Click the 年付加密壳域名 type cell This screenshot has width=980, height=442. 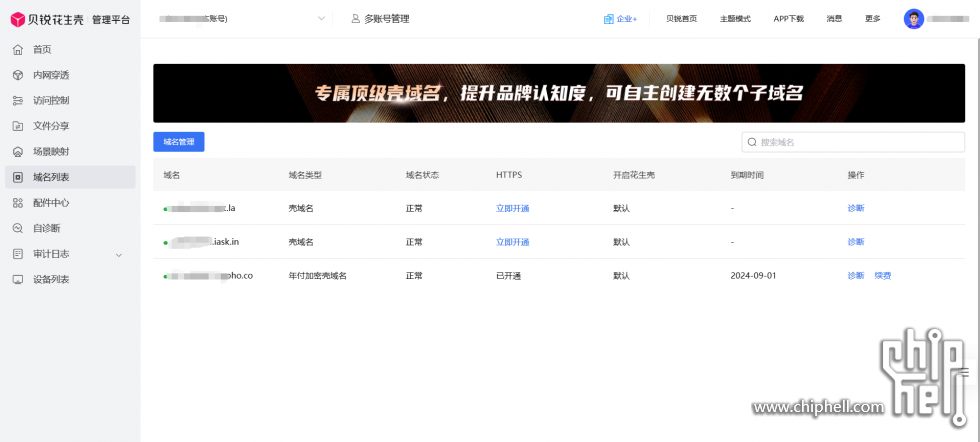(x=318, y=276)
